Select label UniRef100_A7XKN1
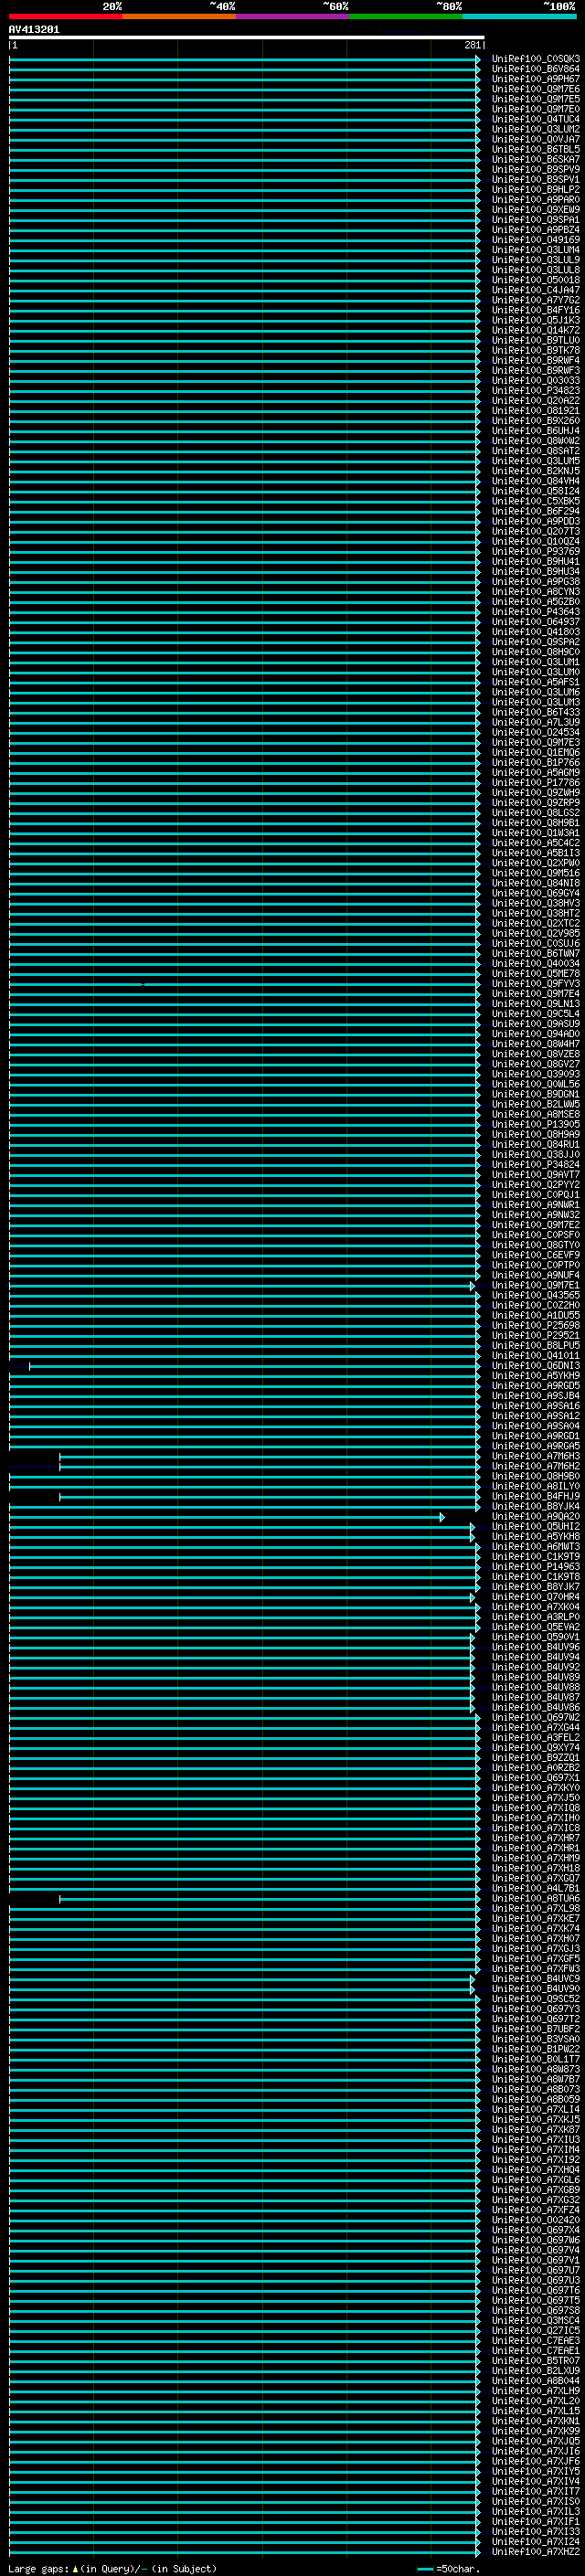 (536, 2420)
